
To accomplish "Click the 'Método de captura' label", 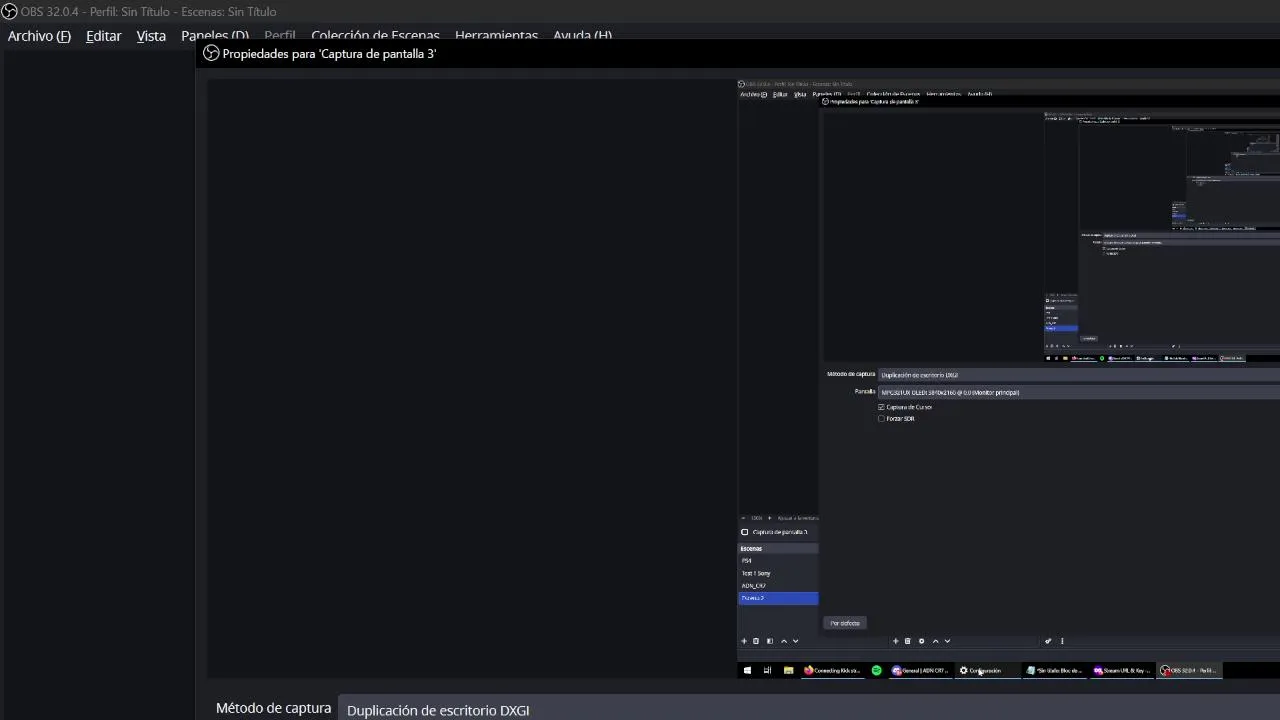I will [273, 708].
